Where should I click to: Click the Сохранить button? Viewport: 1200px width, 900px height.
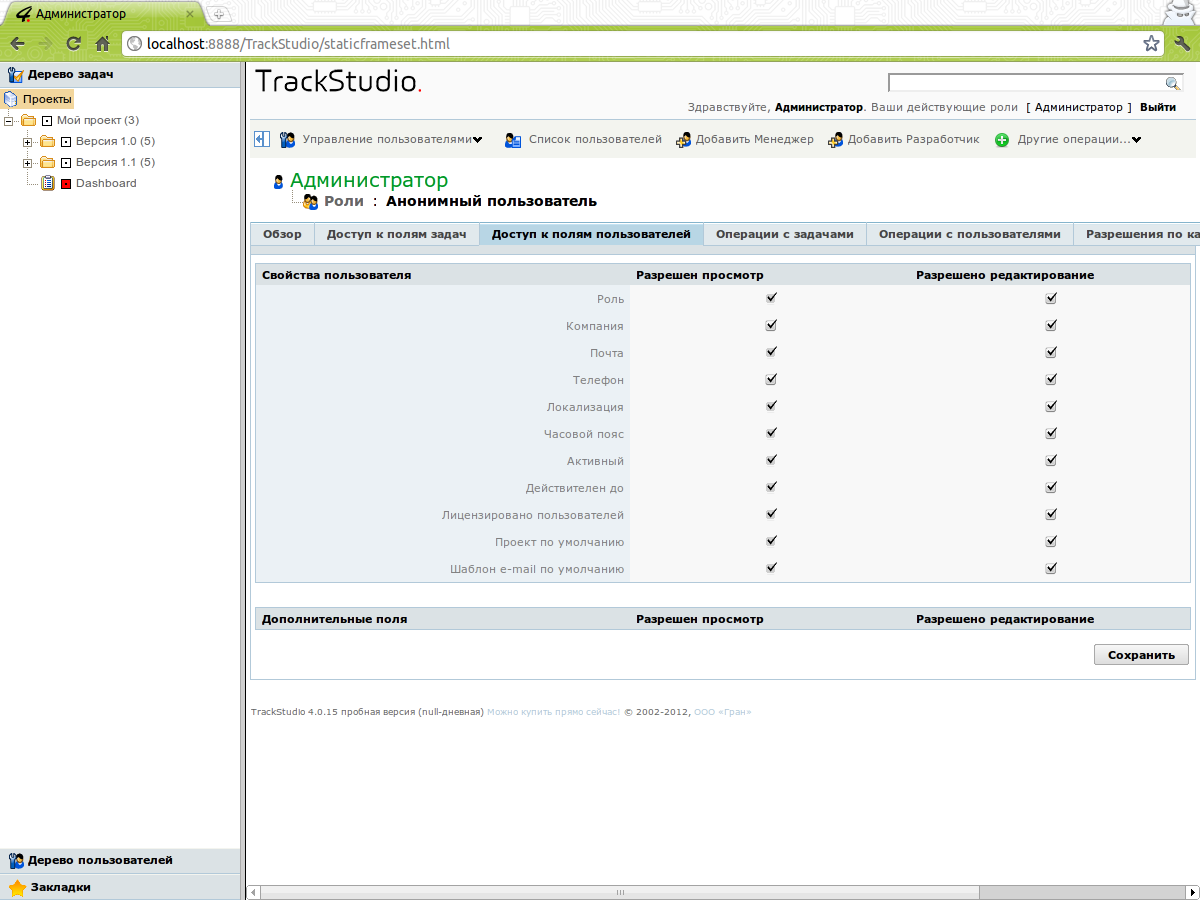(x=1141, y=655)
